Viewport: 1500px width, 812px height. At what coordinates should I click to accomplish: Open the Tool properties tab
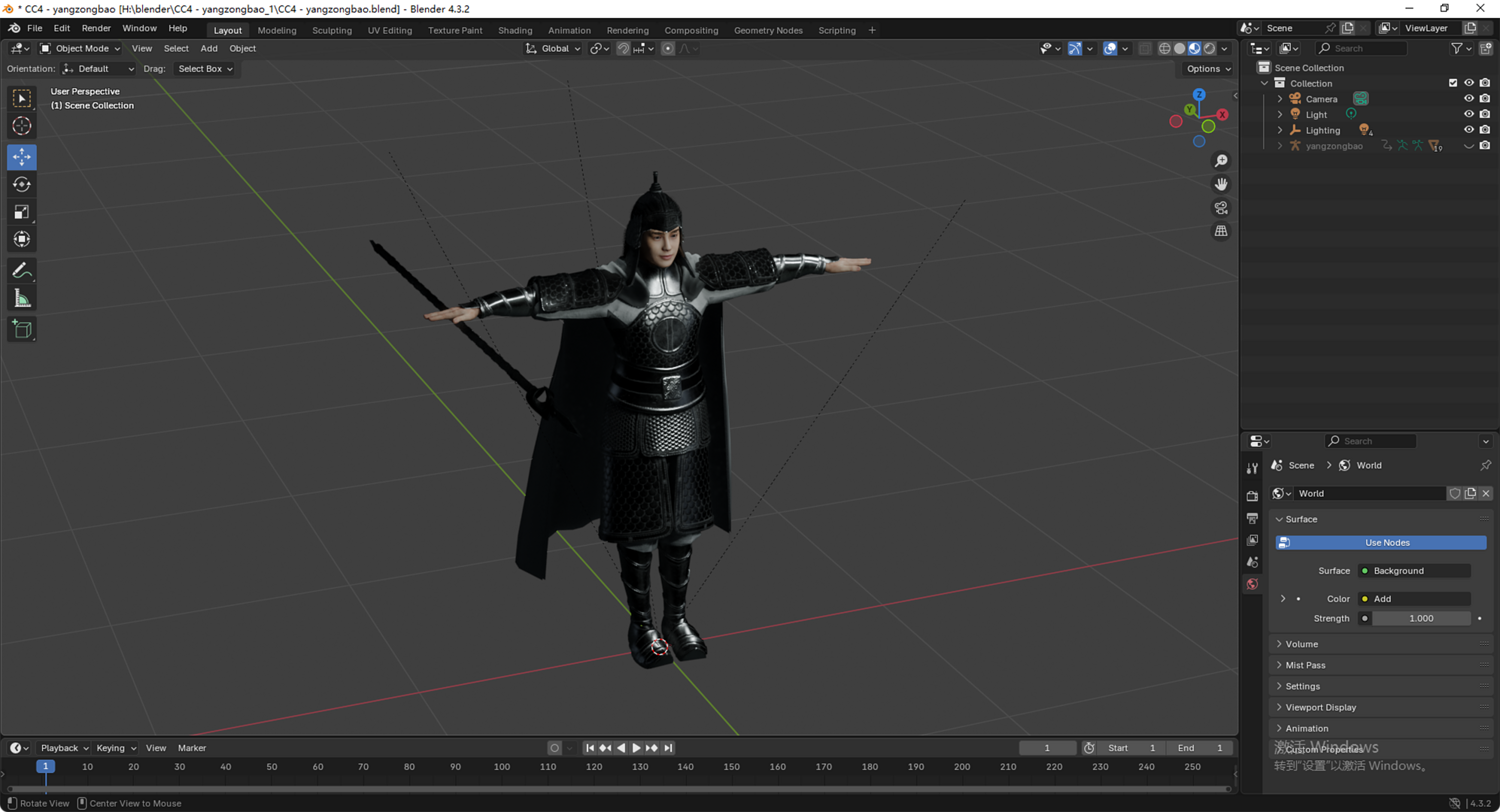point(1252,468)
